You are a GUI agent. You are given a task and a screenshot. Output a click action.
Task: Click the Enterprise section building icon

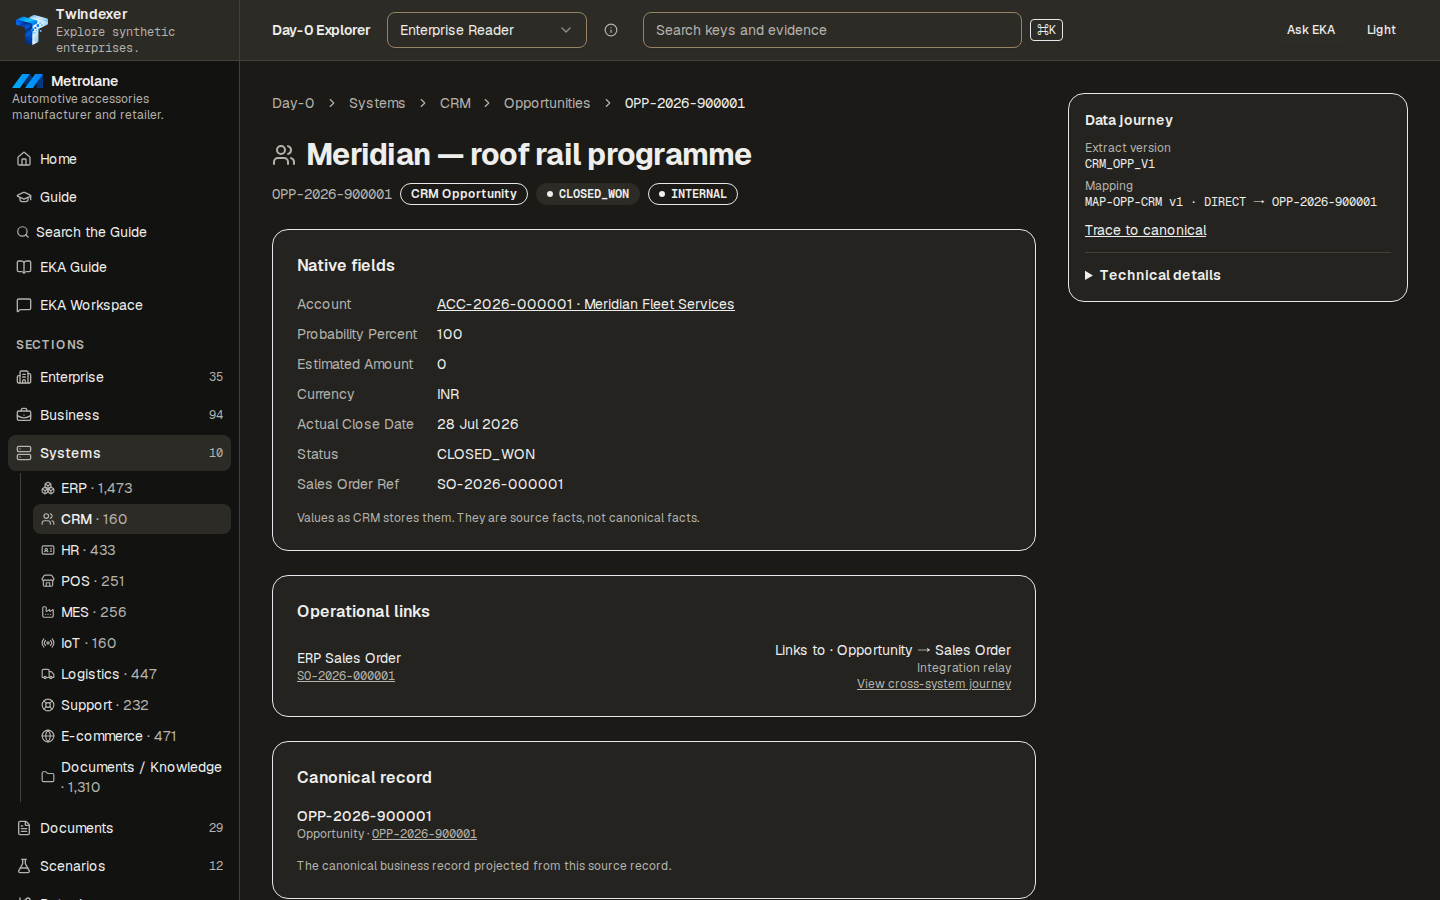click(24, 377)
